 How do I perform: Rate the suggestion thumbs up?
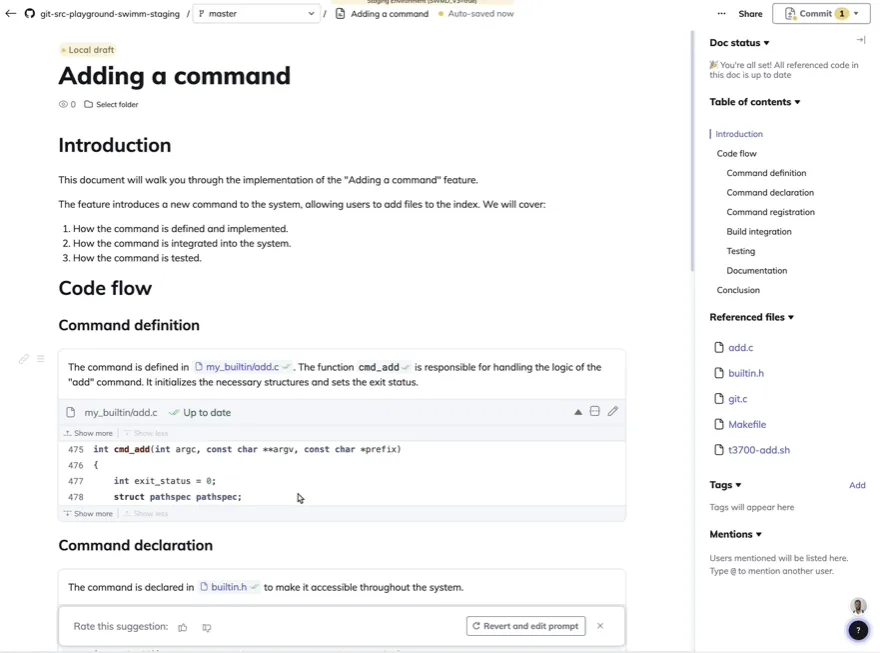pyautogui.click(x=183, y=627)
